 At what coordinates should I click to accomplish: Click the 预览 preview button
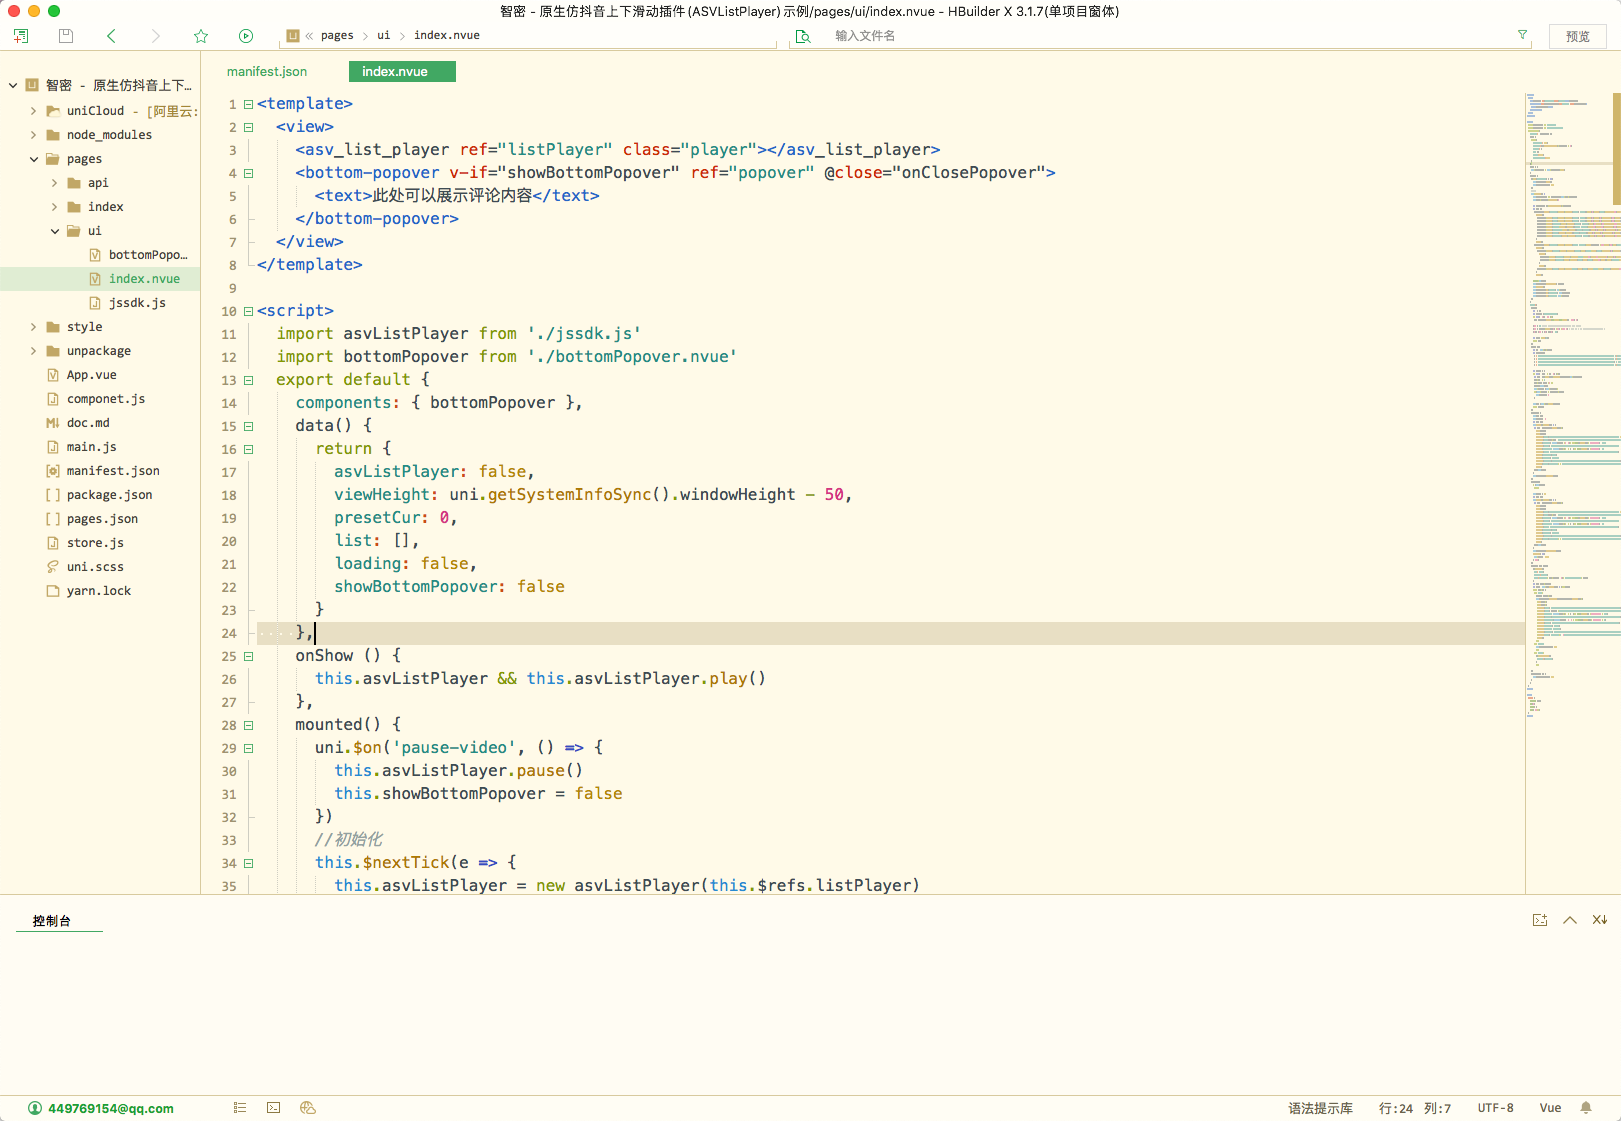[x=1578, y=36]
